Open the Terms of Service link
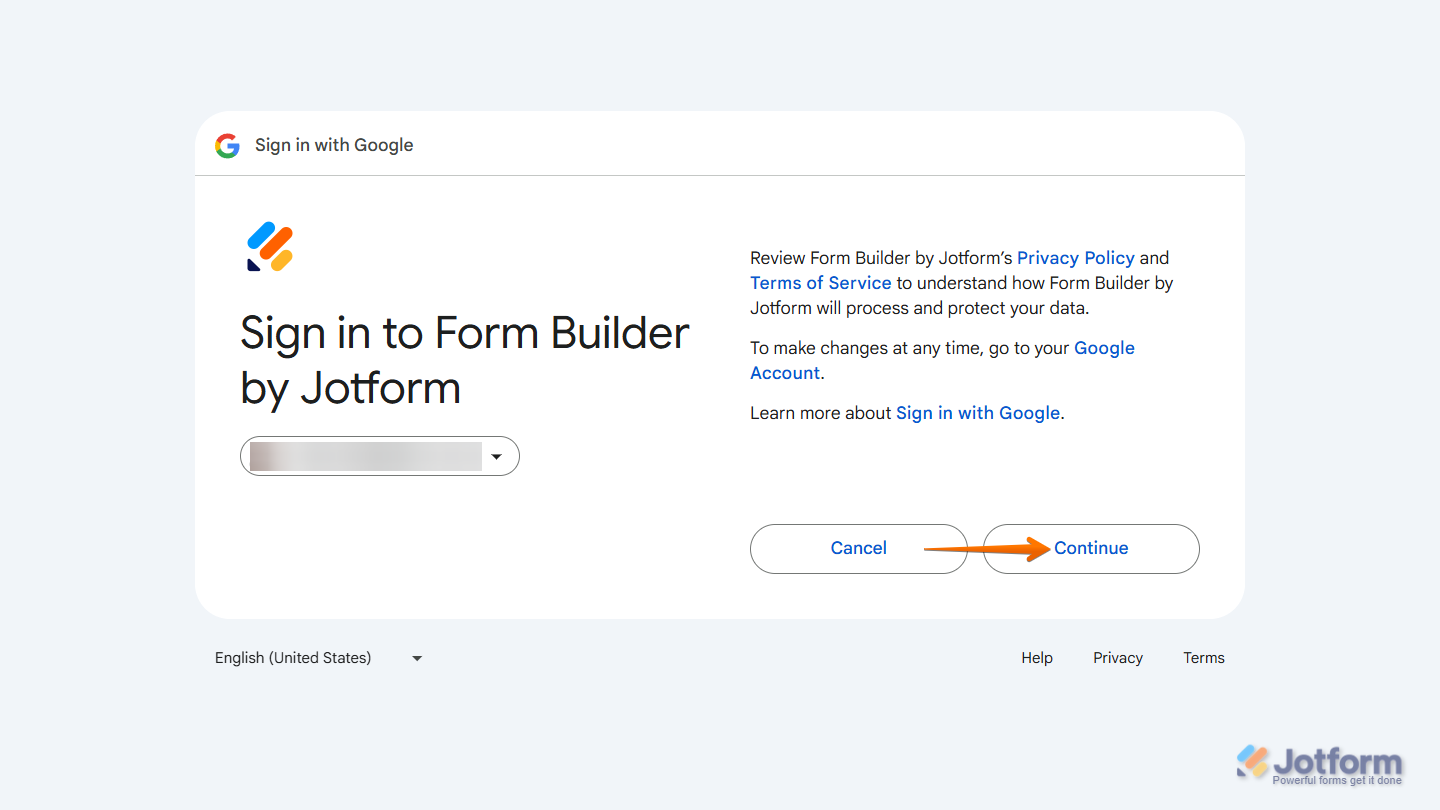This screenshot has width=1440, height=810. point(820,283)
